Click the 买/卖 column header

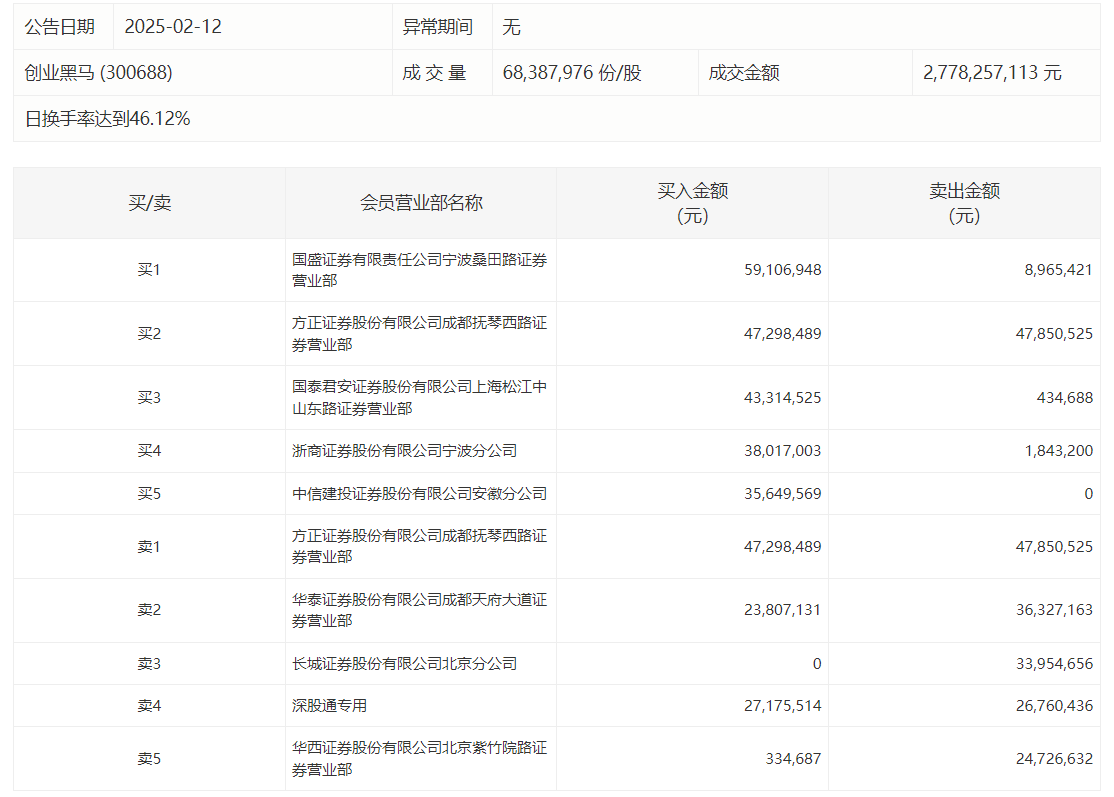pyautogui.click(x=149, y=203)
